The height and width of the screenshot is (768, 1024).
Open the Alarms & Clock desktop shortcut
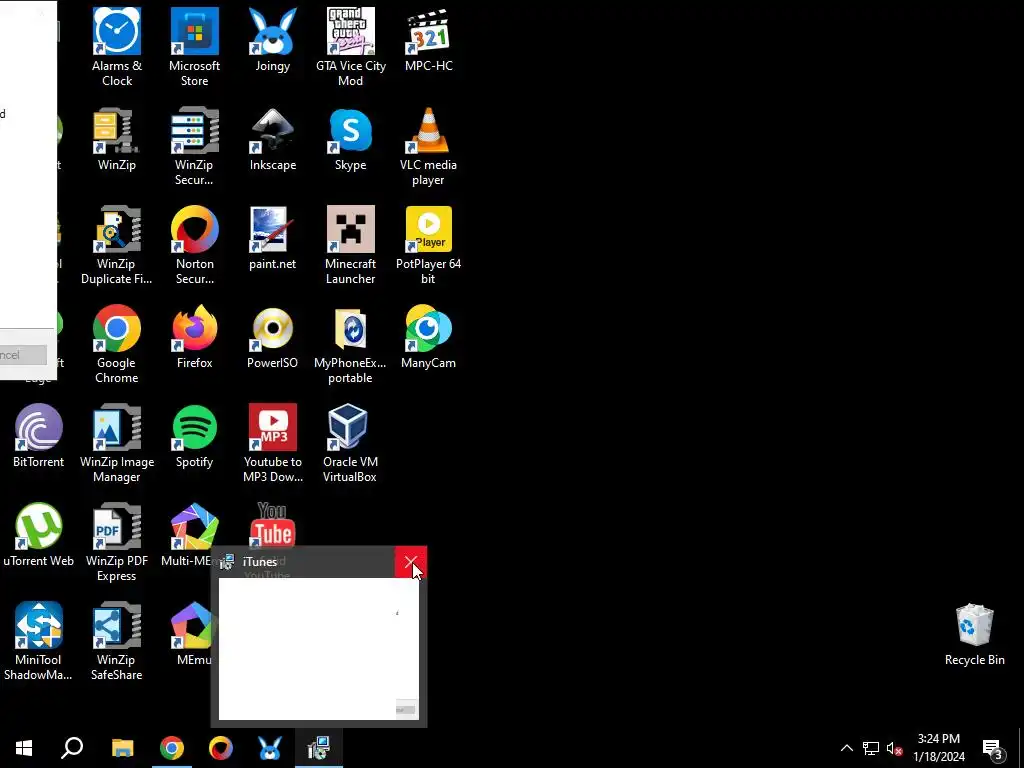(117, 46)
